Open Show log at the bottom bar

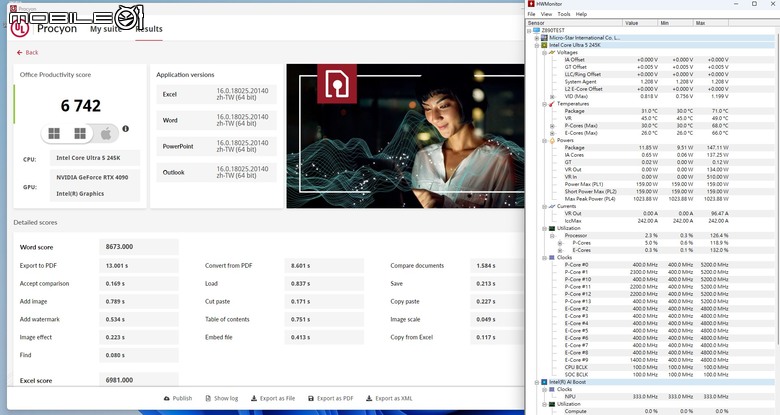(221, 398)
